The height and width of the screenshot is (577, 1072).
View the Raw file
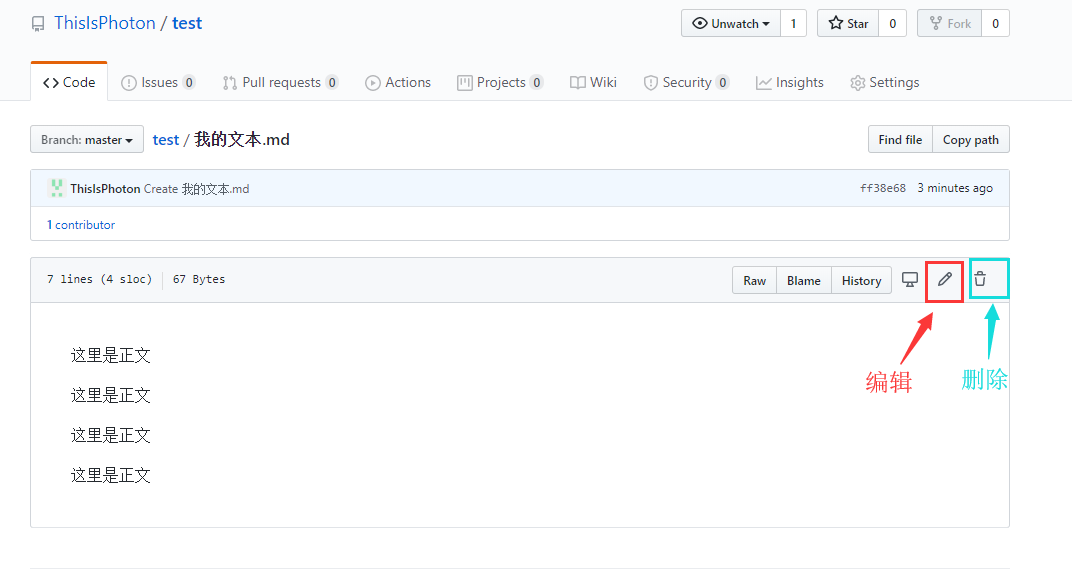click(755, 280)
